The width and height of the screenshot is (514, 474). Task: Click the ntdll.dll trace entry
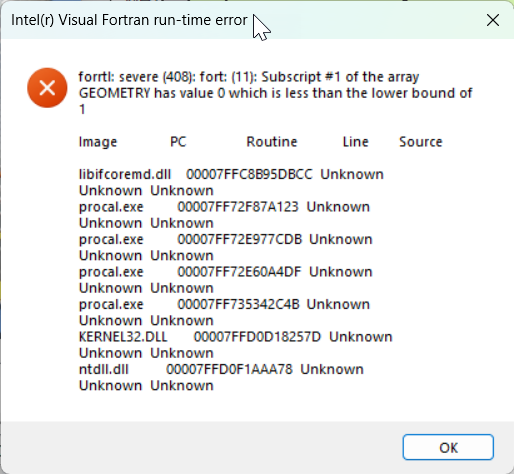tap(104, 369)
